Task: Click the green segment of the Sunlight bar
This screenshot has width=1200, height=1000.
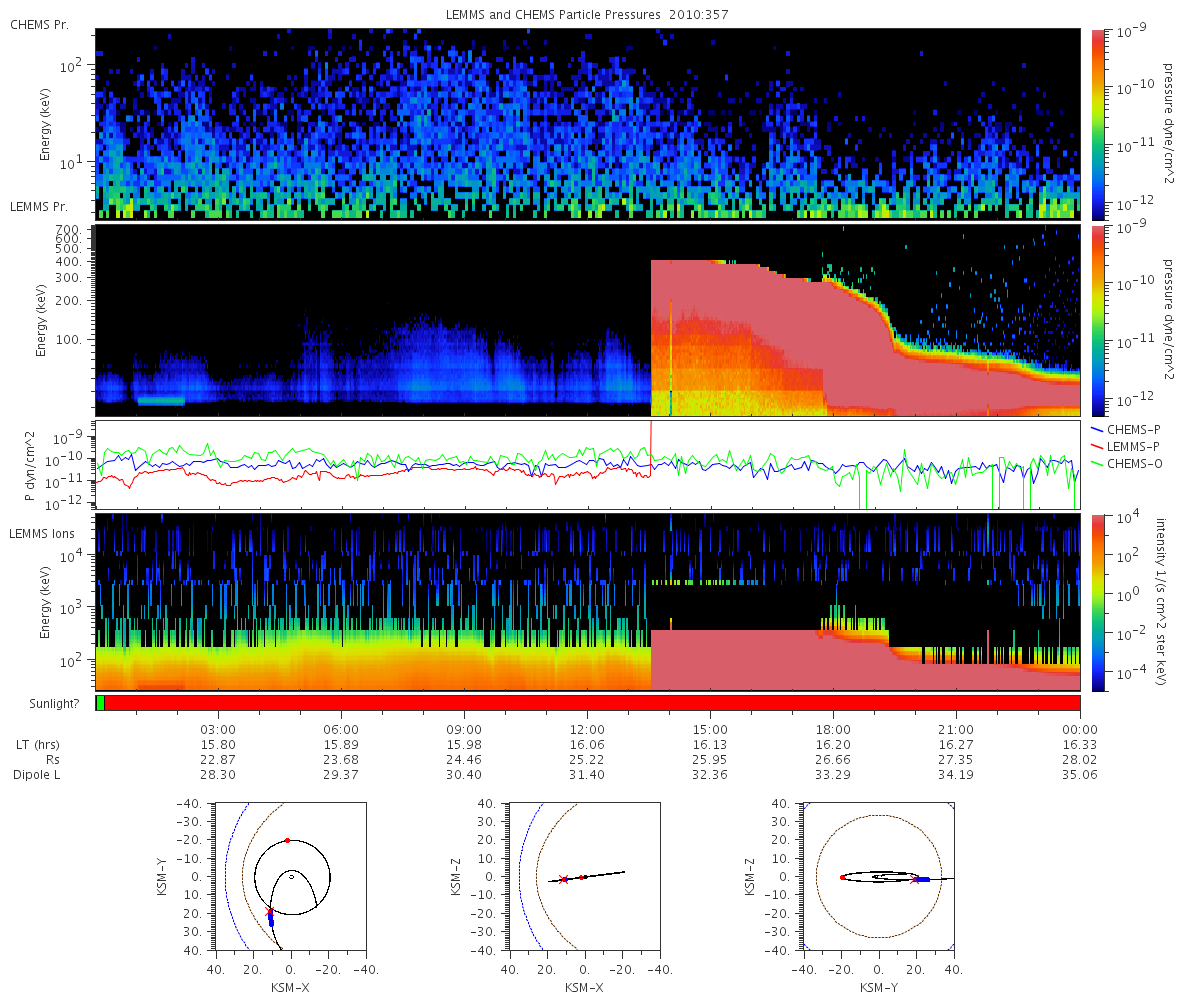Action: tap(100, 703)
